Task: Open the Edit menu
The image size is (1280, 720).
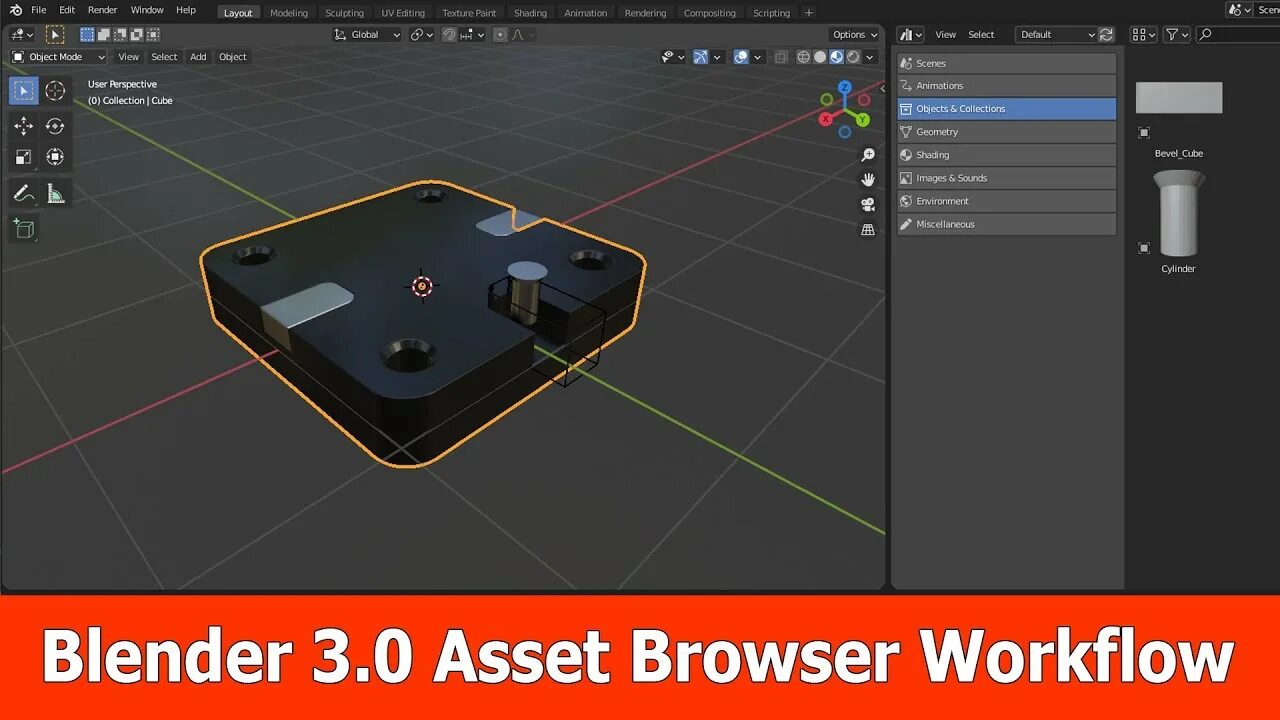Action: [x=66, y=10]
